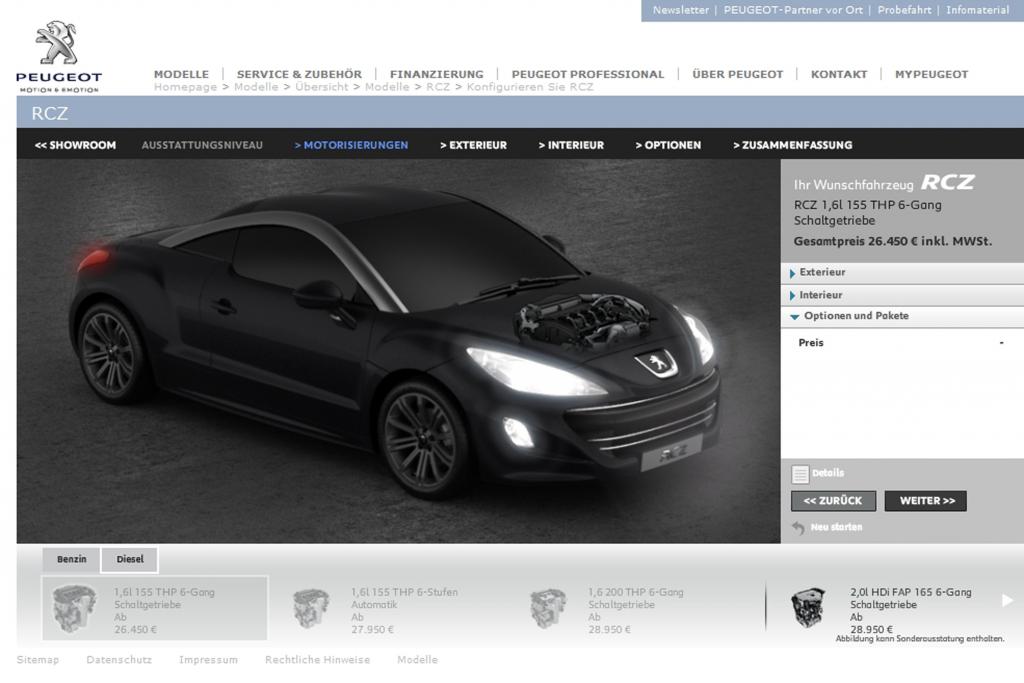Open the Über Peugeot menu

737,74
